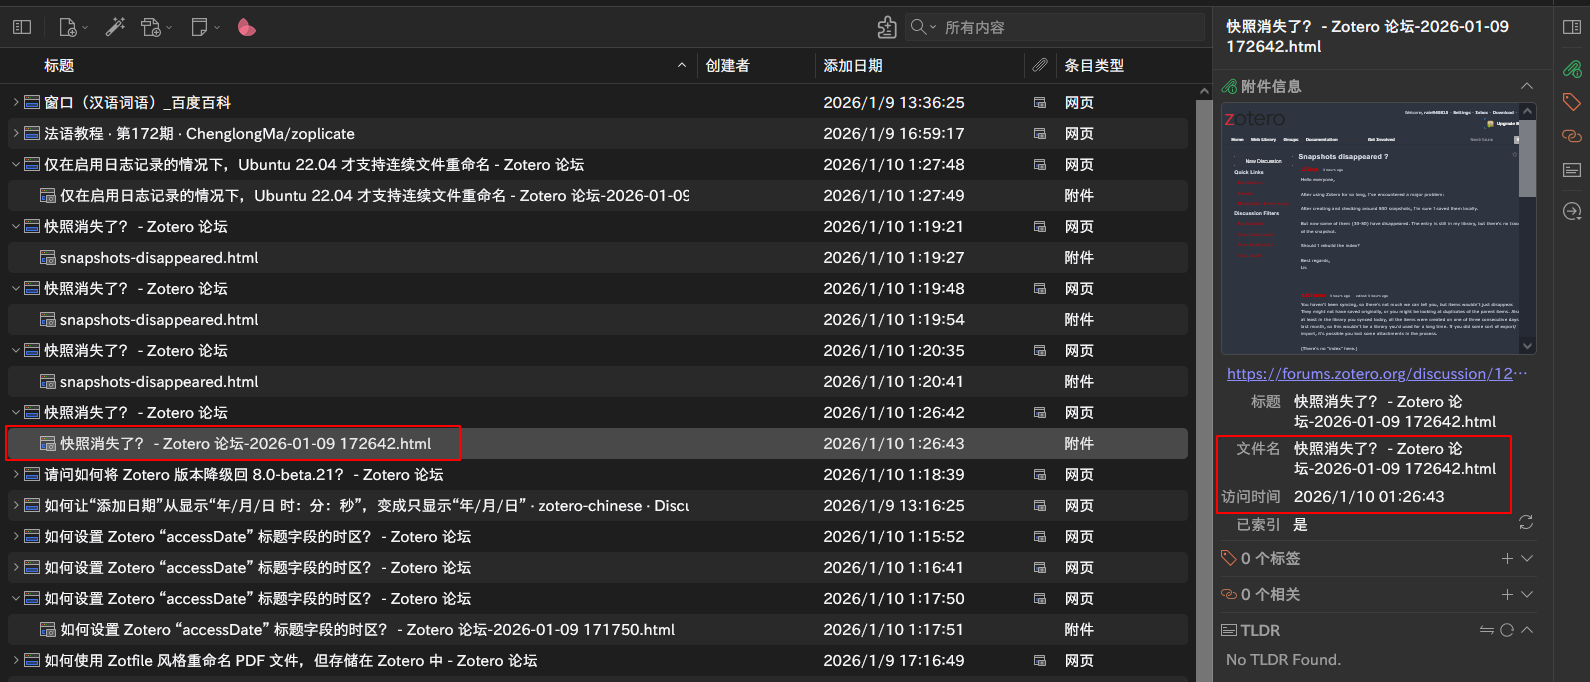Click the webpage icon of 请问如何将 row
1590x682 pixels.
pos(32,475)
